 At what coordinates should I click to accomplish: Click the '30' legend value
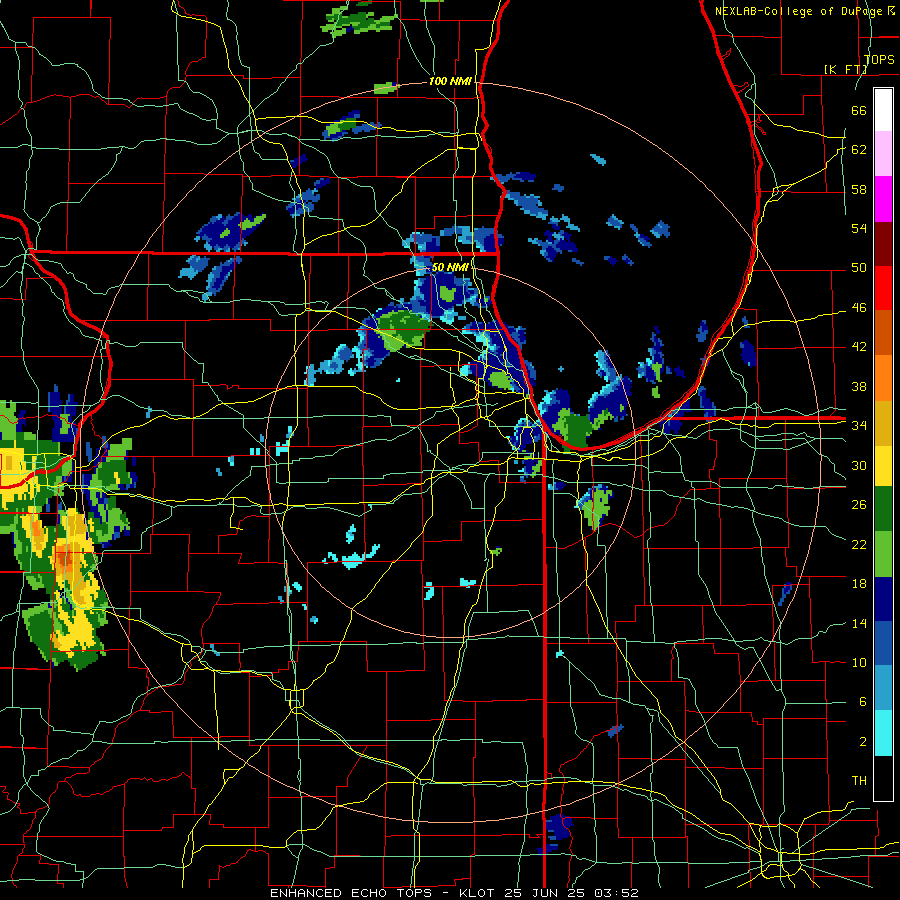[859, 465]
